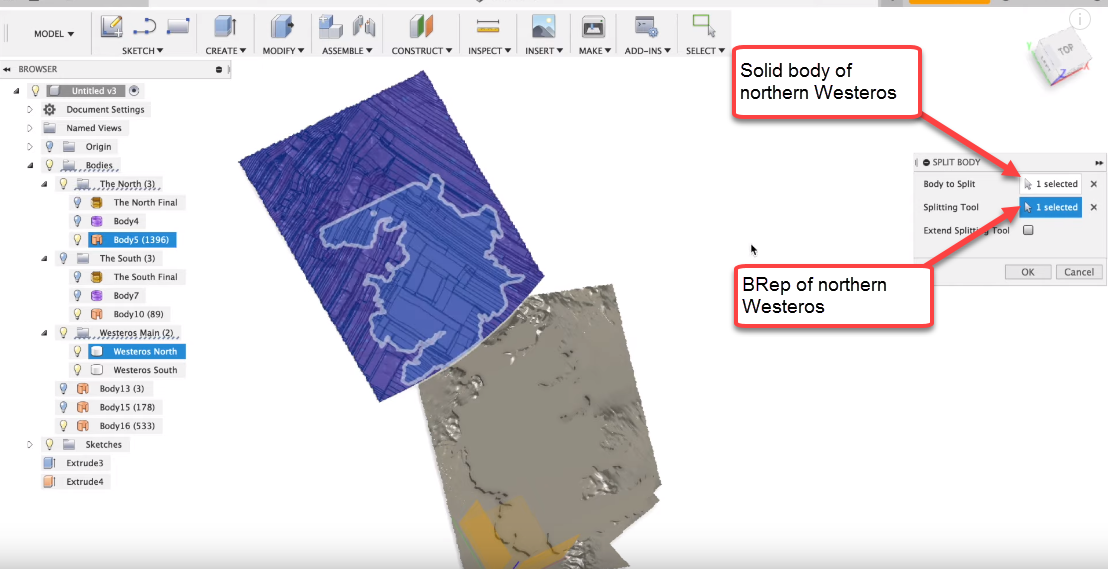
Task: Toggle visibility bulb of Westeros North
Action: (x=78, y=351)
